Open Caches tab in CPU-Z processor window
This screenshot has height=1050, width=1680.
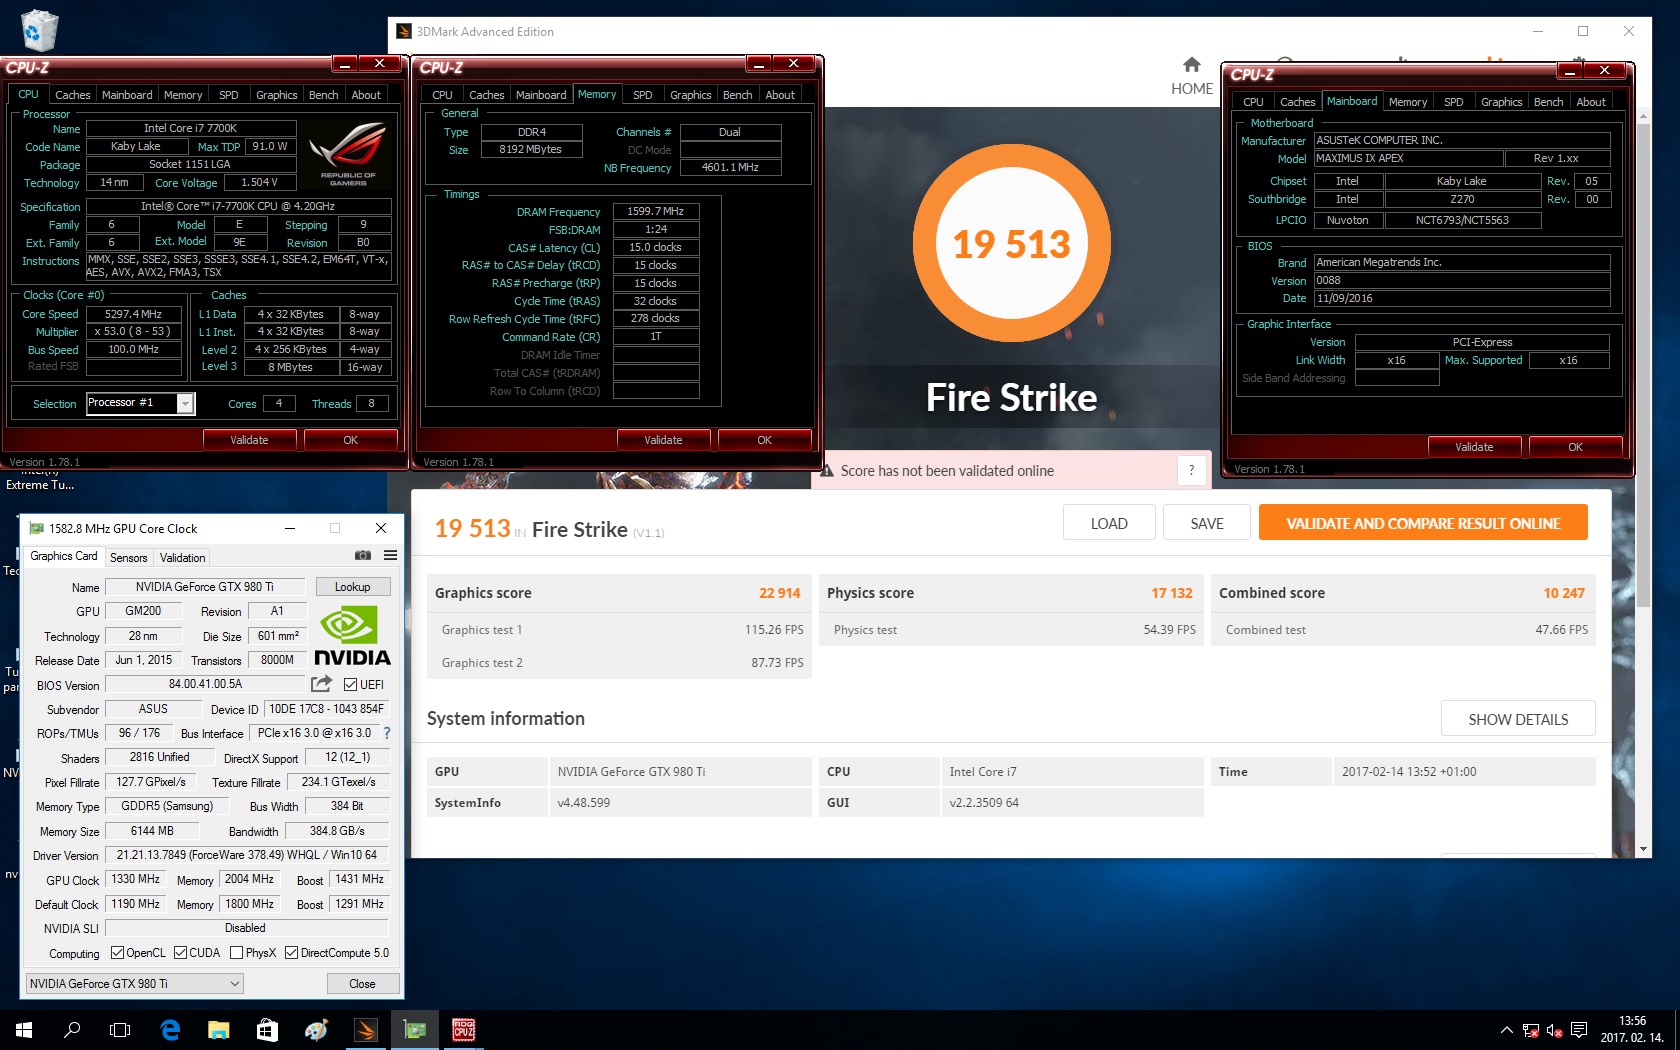[x=72, y=95]
